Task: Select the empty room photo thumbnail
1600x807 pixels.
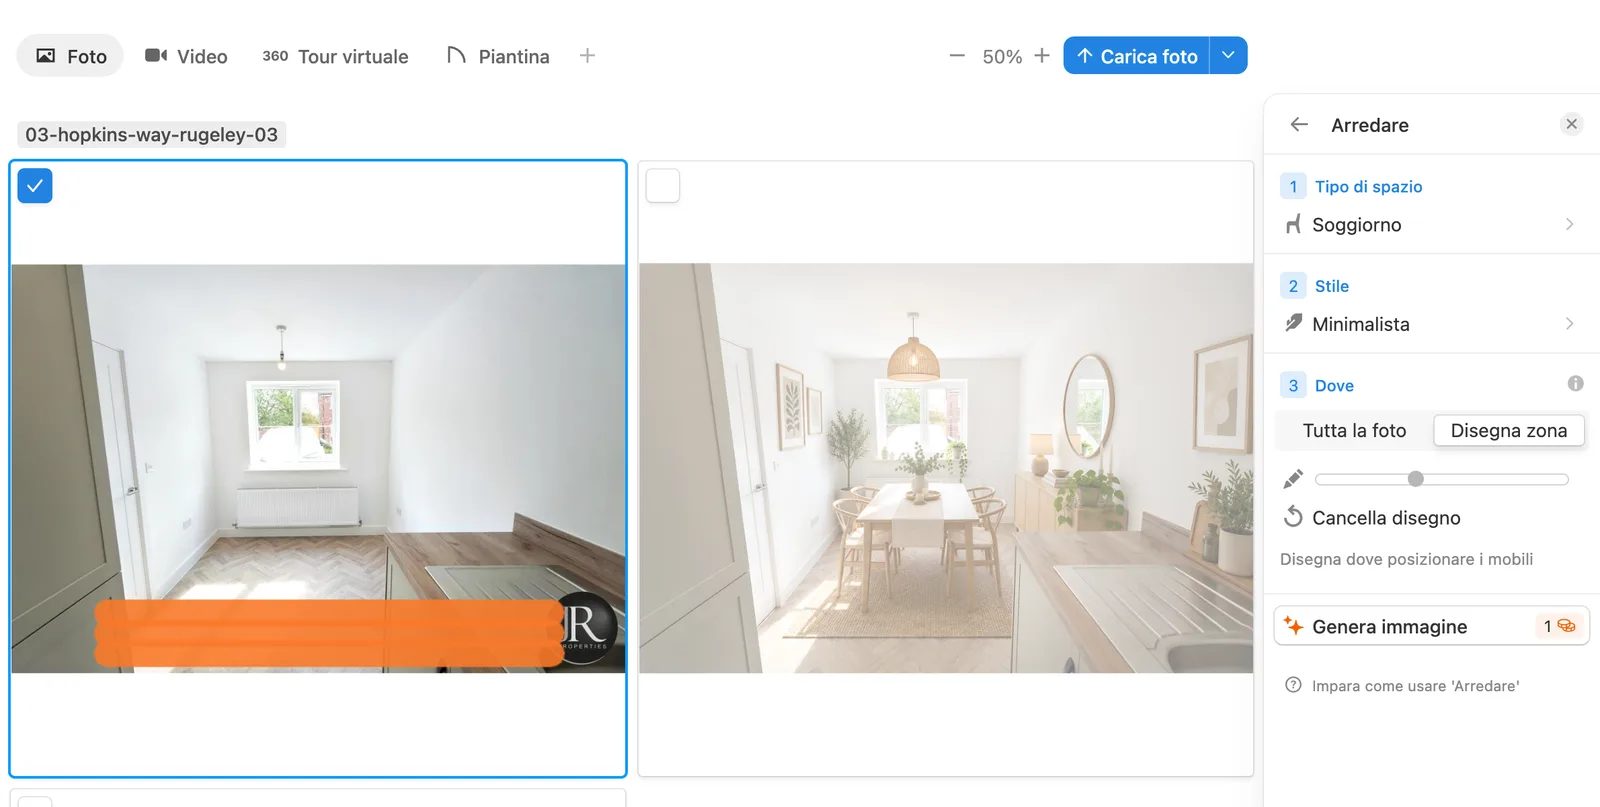Action: tap(318, 468)
